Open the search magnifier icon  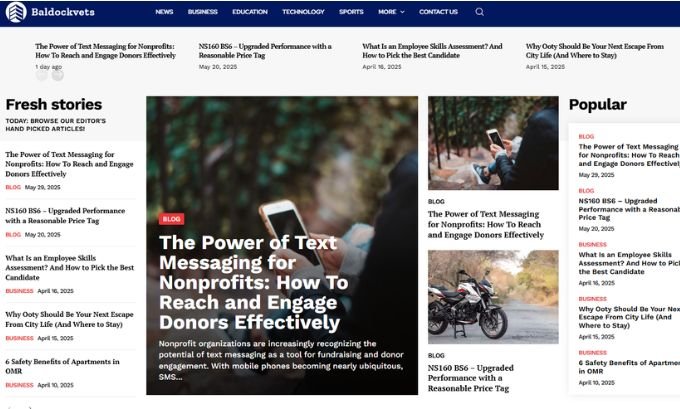pos(479,12)
